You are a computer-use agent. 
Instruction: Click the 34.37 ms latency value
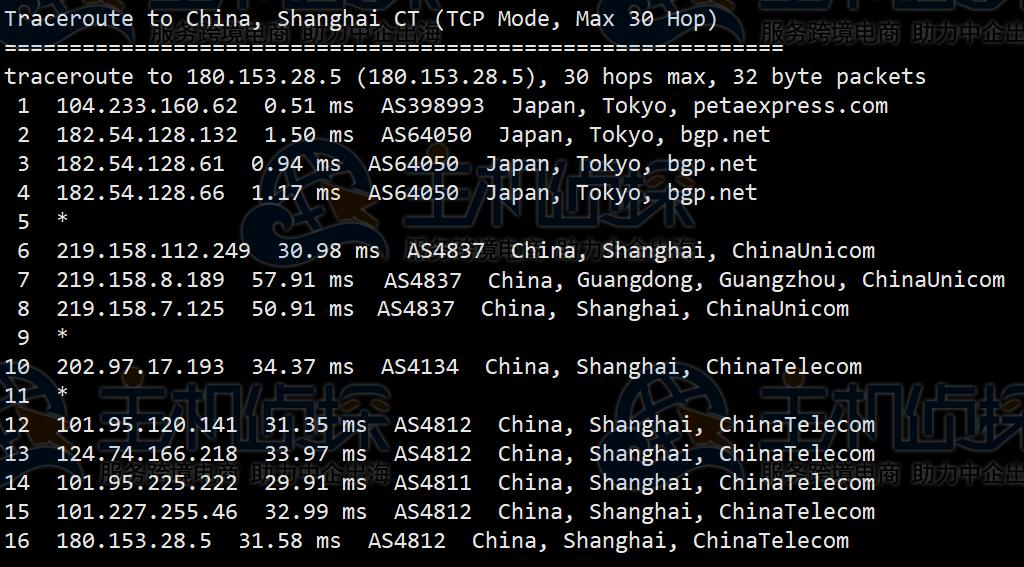[302, 366]
